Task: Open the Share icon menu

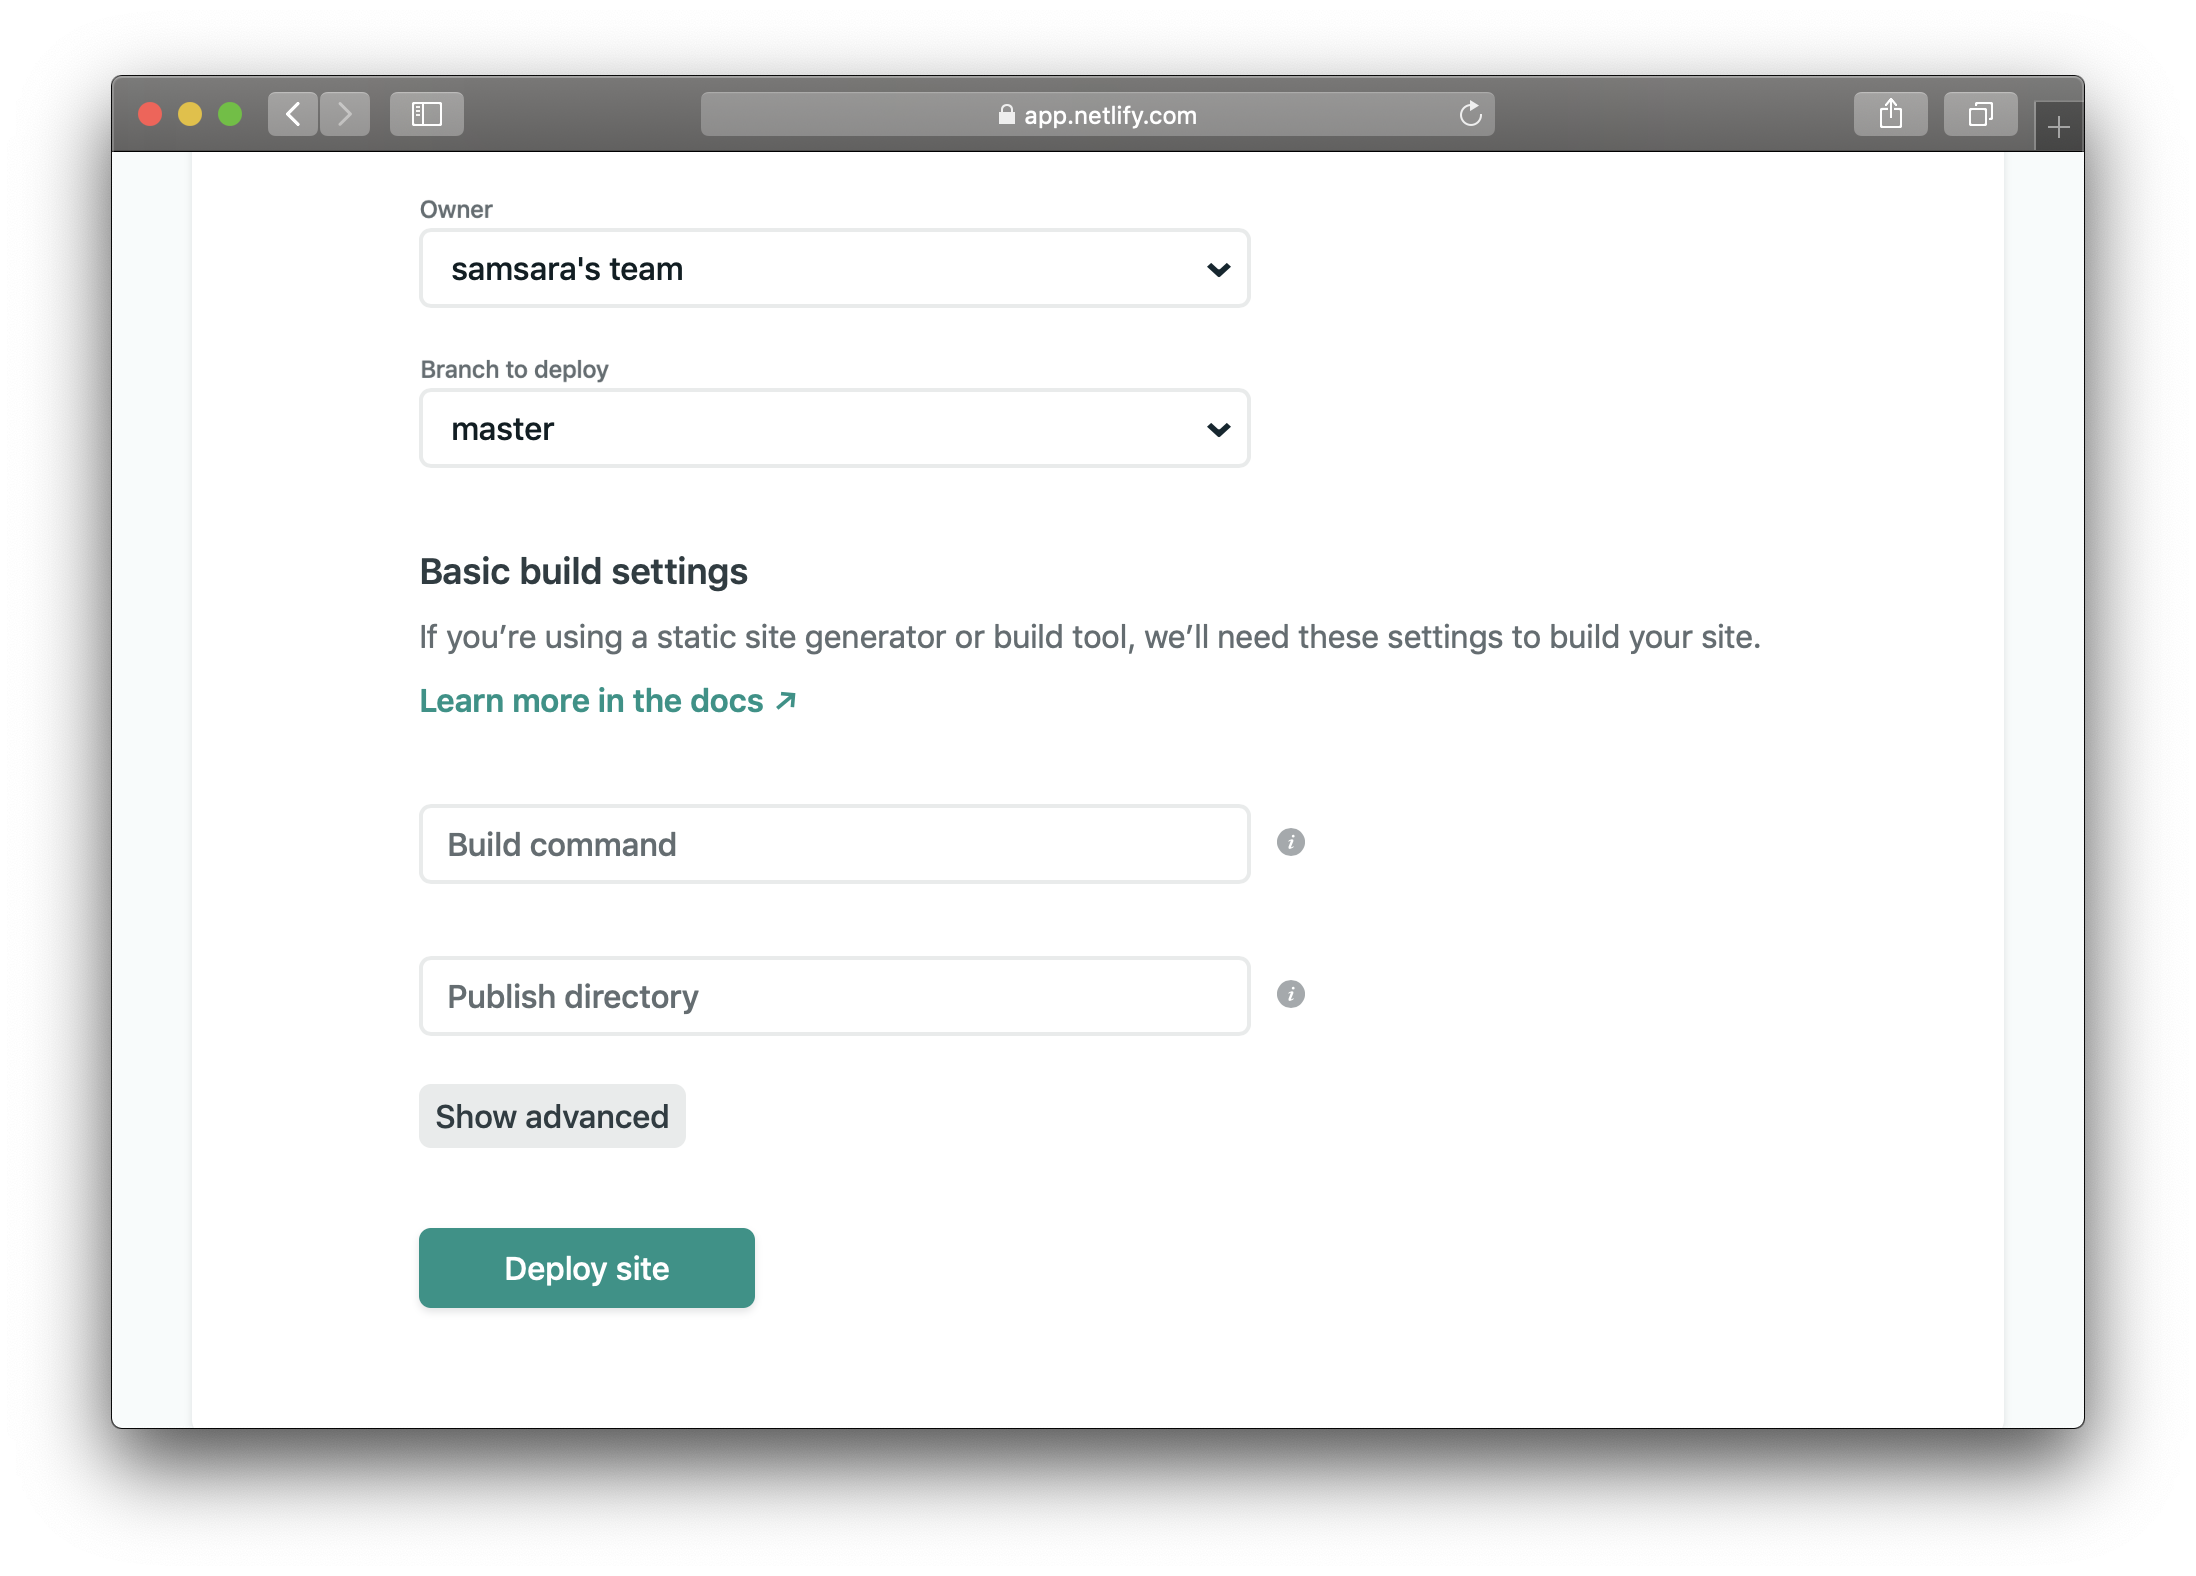Action: coord(1890,114)
